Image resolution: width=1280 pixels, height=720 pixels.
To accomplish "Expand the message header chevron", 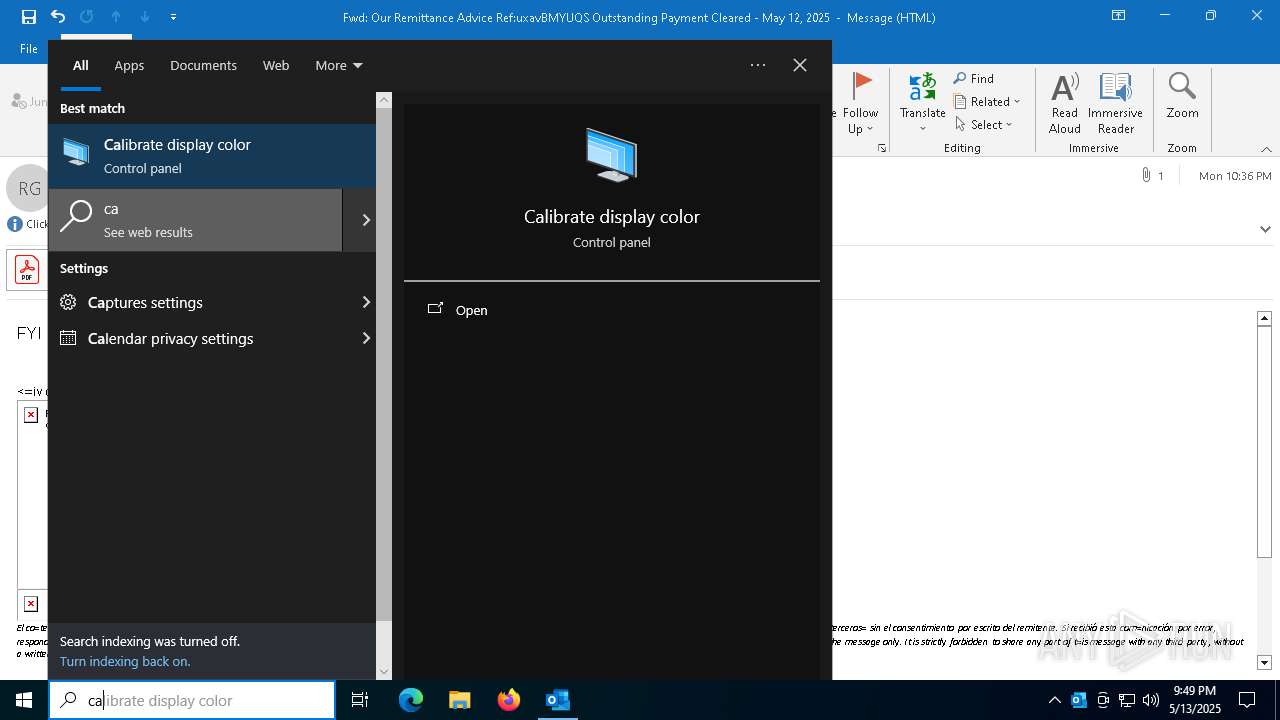I will (x=1265, y=229).
